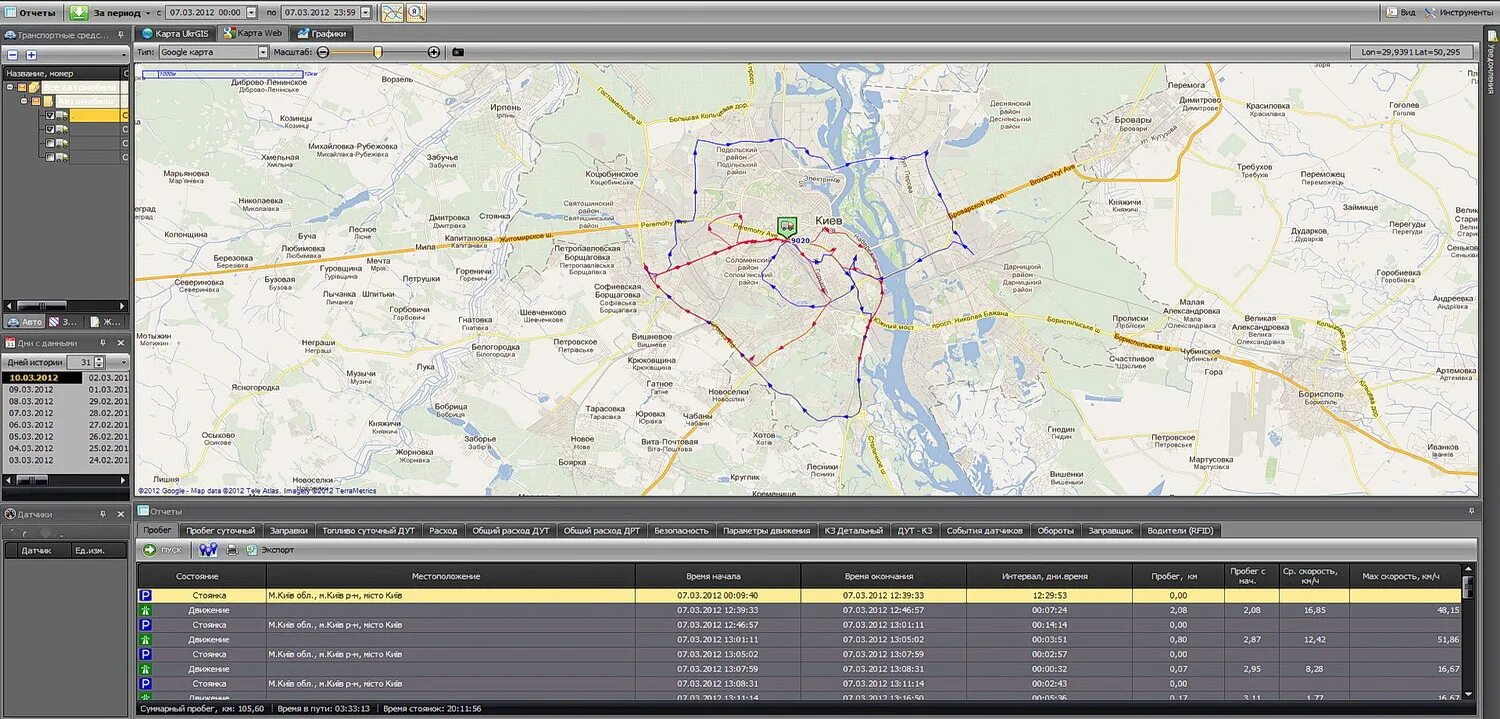The height and width of the screenshot is (719, 1500).
Task: Uncheck the first highlighted vehicle checkbox
Action: click(x=50, y=115)
